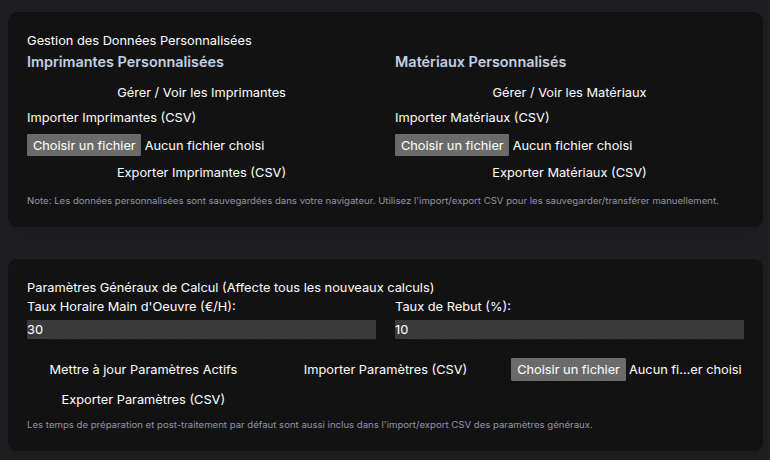This screenshot has height=462, width=770.
Task: Click the Importer Paramètres (CSV) label
Action: [x=385, y=370]
